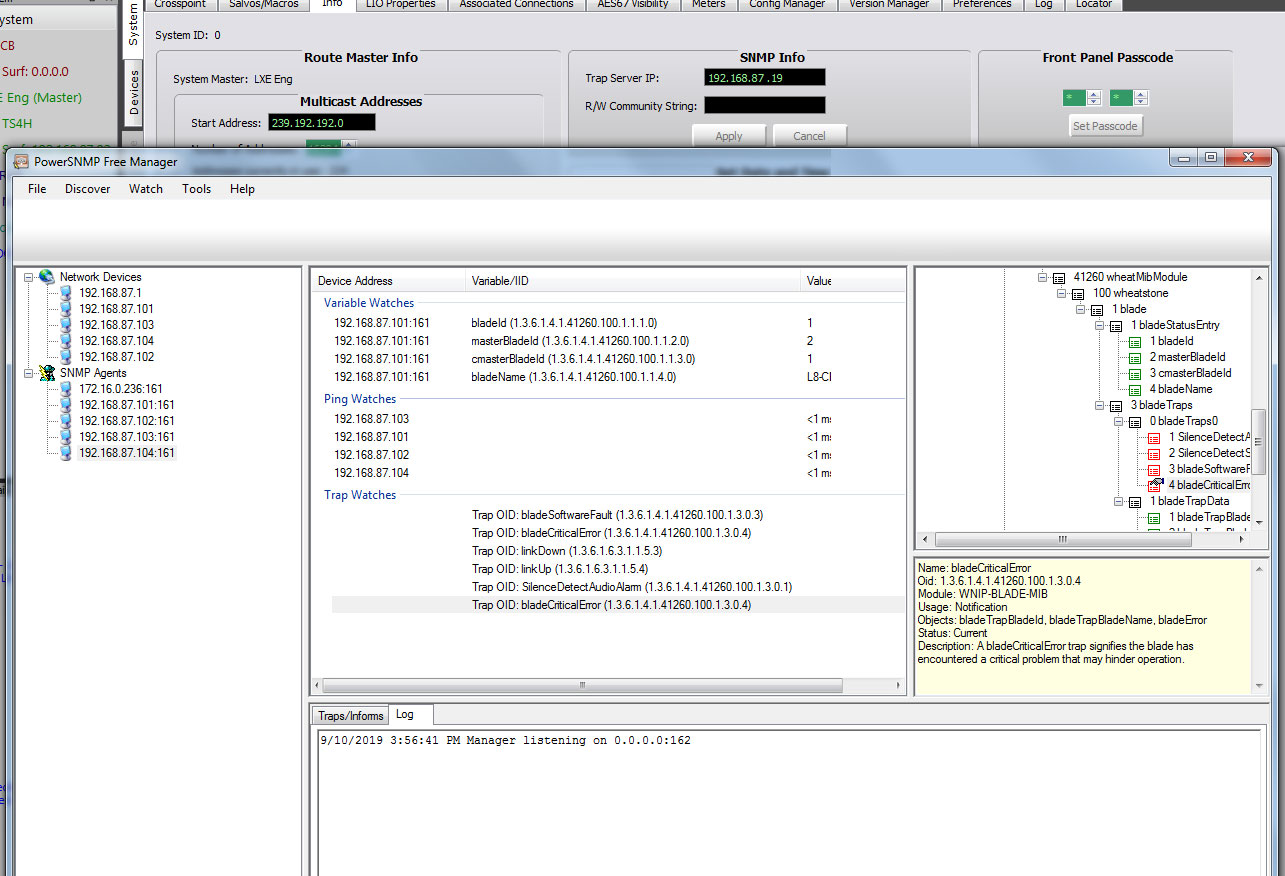Open Version Manager tab in background window
Screen dimensions: 1285x876
889,5
